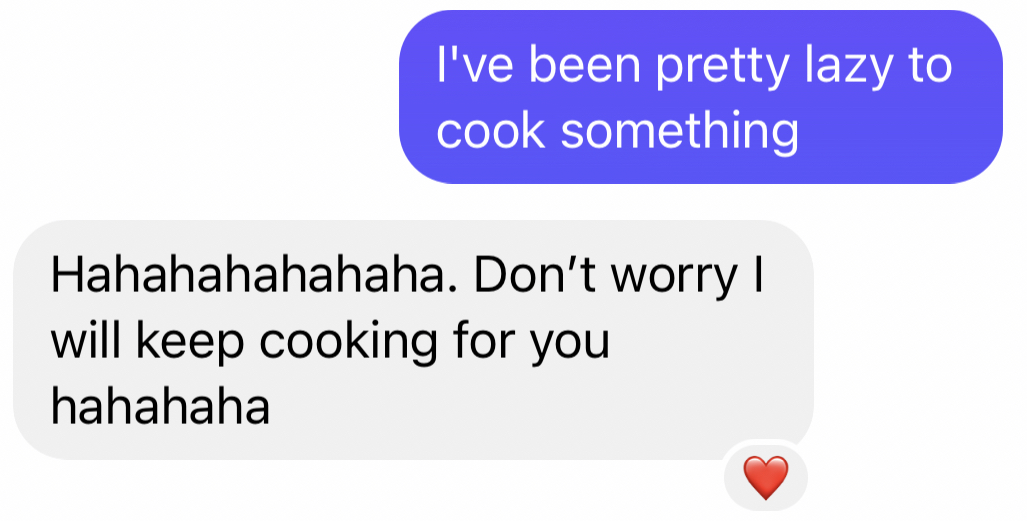Click the word "cook" in purple bubble

(x=491, y=130)
